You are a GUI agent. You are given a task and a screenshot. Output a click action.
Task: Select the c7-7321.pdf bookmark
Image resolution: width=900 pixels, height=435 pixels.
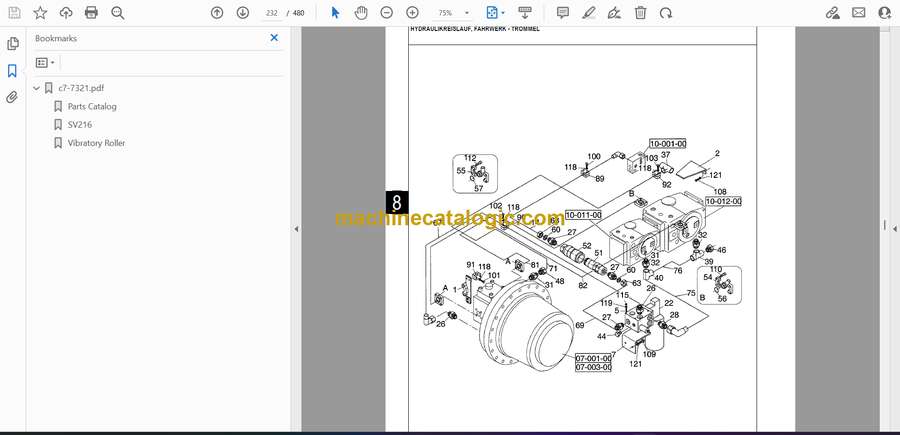[81, 88]
